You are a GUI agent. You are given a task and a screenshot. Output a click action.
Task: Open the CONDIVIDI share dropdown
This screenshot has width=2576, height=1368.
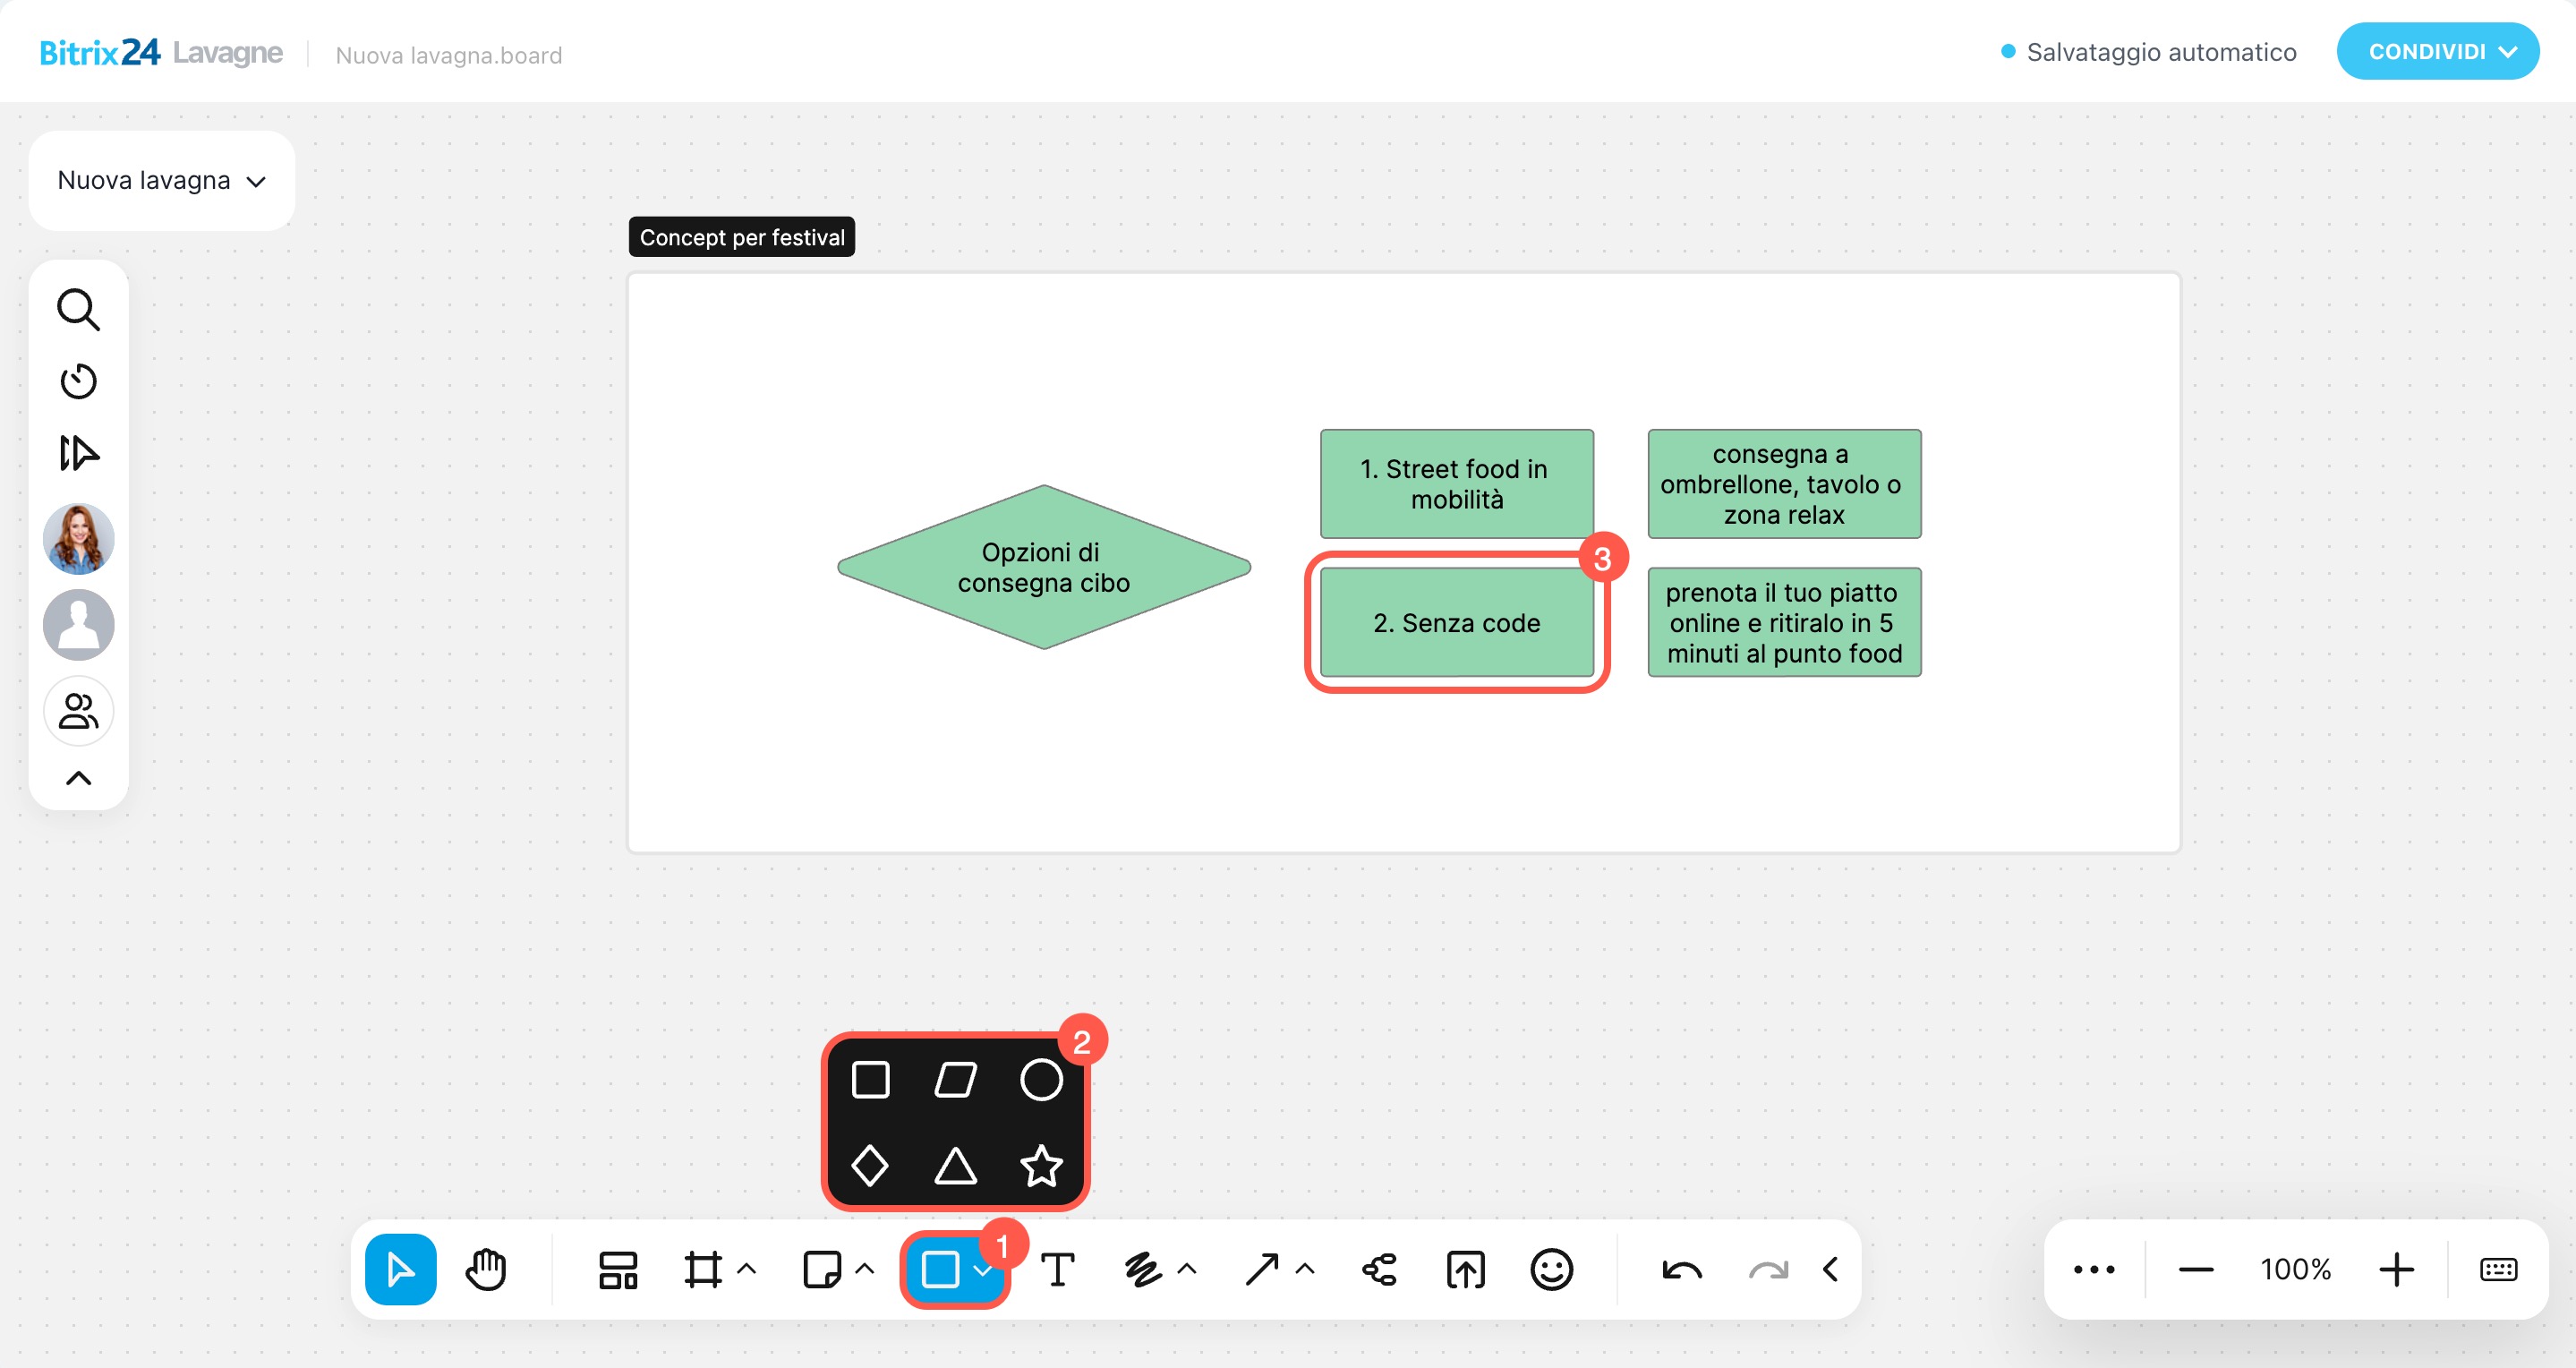[x=2437, y=52]
